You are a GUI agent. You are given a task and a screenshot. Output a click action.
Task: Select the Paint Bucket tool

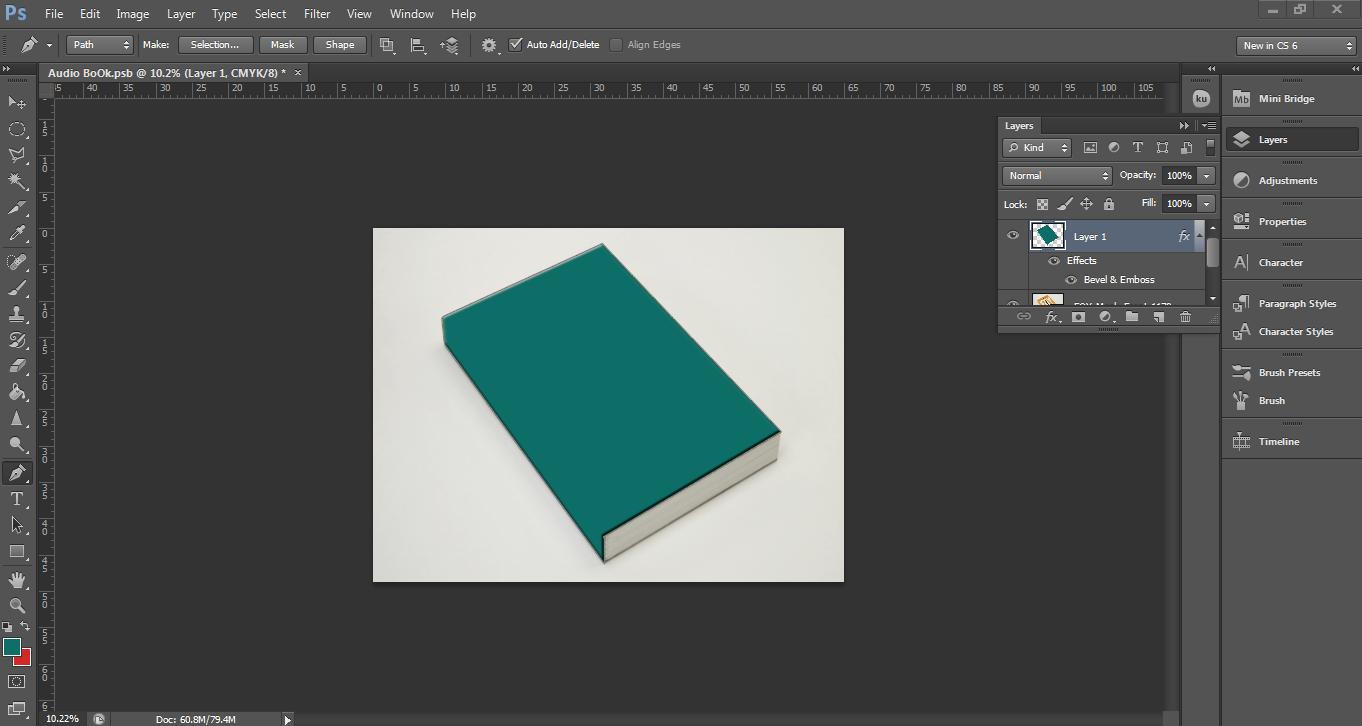pyautogui.click(x=17, y=392)
